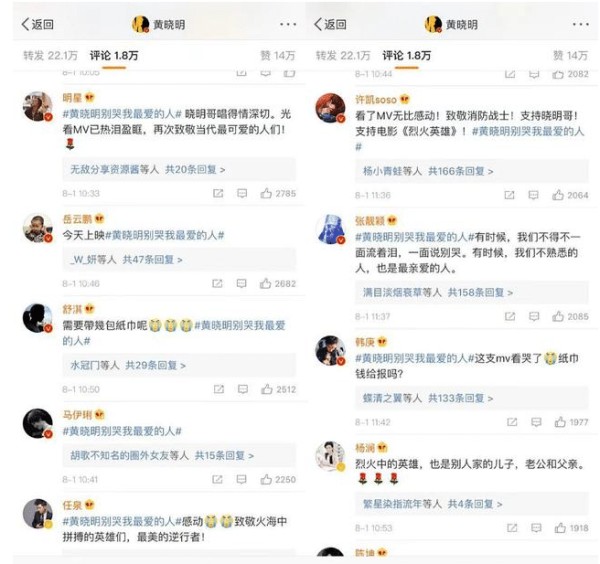Select 赞 14万 tab on right screen

(x=570, y=55)
